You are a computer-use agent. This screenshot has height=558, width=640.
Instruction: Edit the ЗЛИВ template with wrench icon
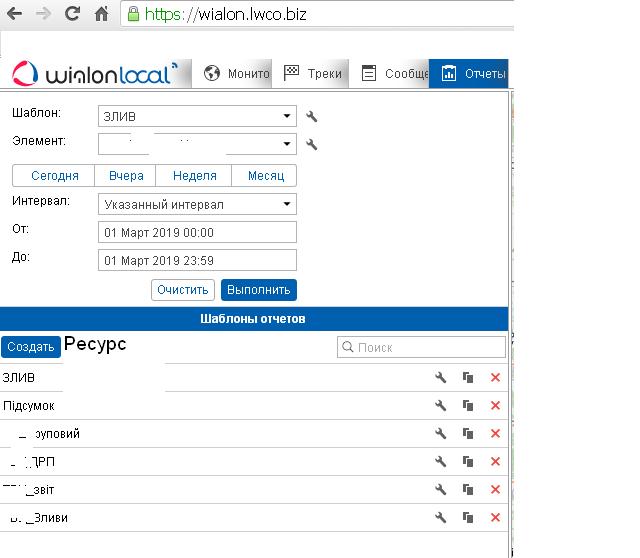point(440,378)
